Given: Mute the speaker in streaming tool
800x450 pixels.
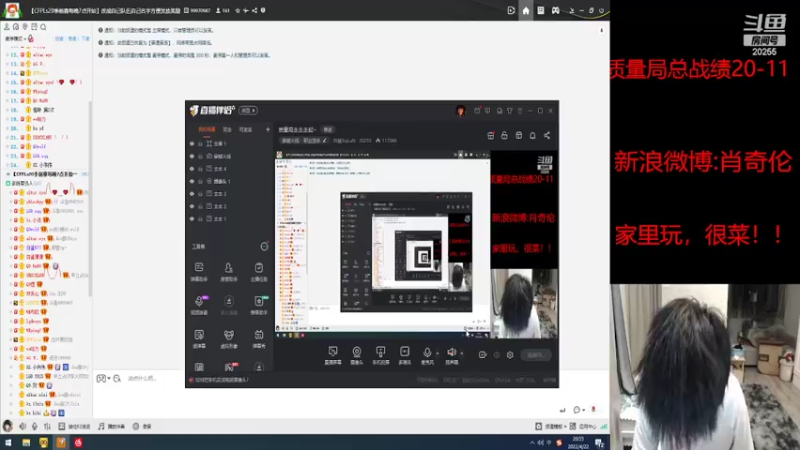Looking at the screenshot, I should click(452, 353).
